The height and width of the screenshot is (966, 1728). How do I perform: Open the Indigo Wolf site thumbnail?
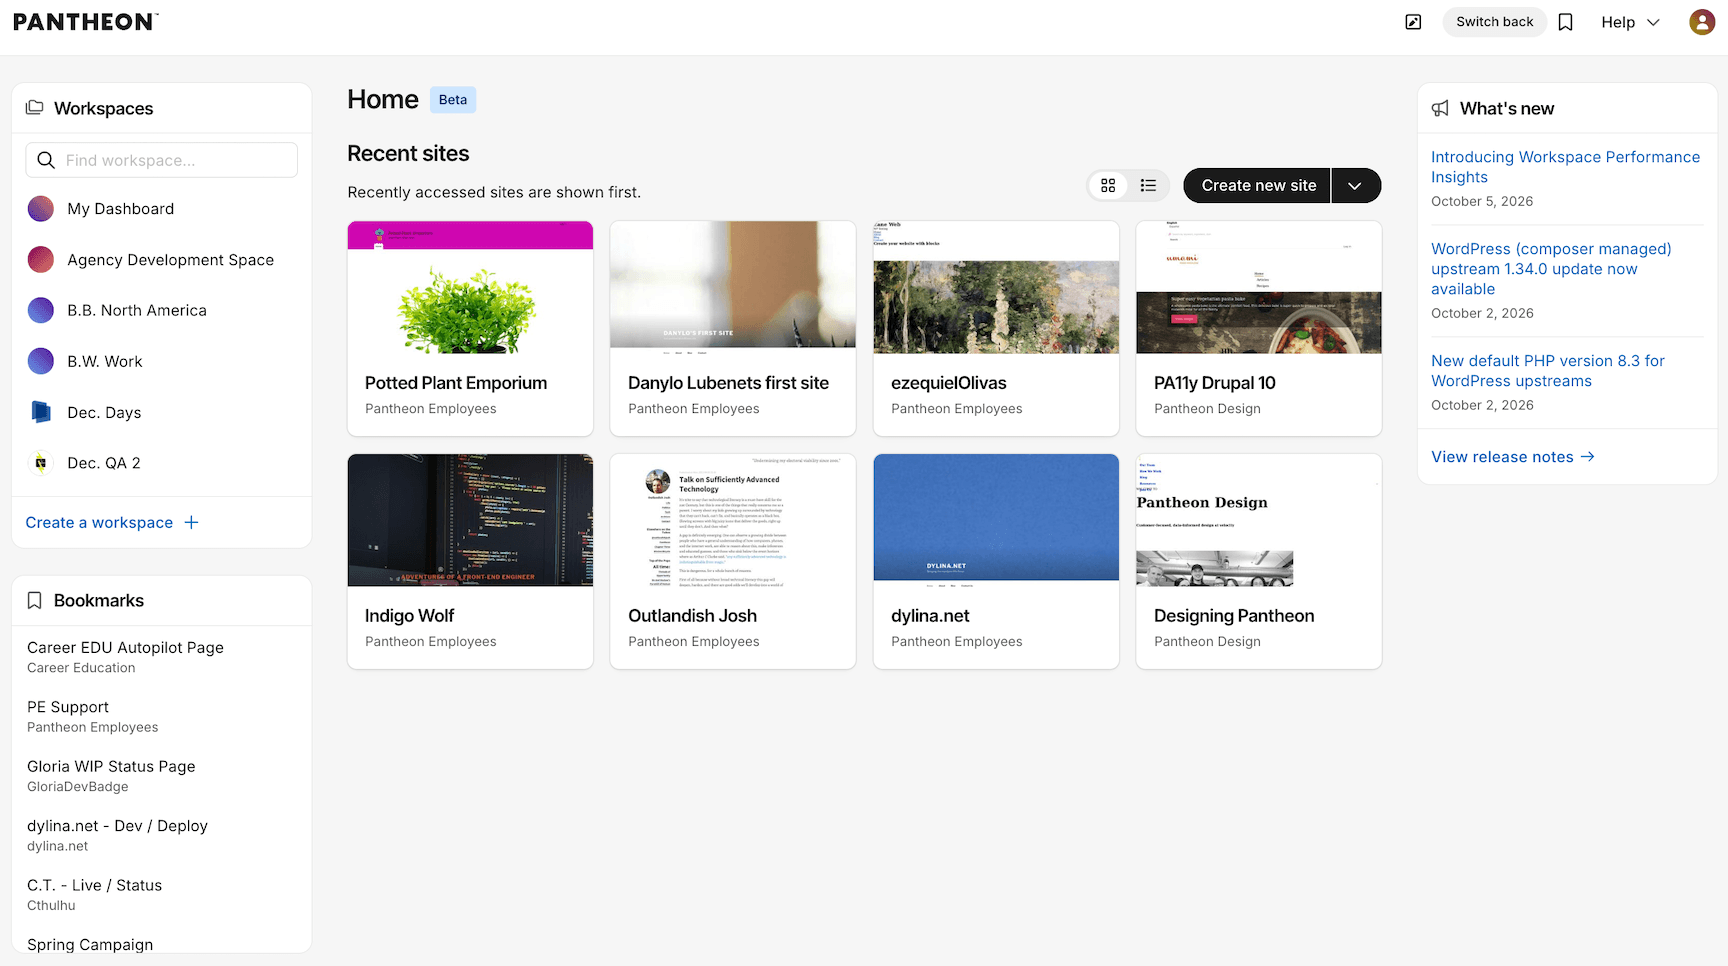[470, 520]
